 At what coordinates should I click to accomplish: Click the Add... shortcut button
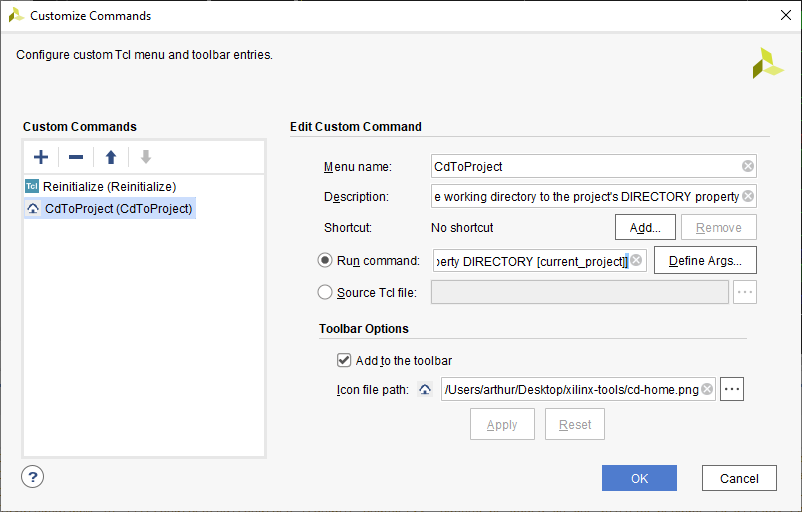644,228
